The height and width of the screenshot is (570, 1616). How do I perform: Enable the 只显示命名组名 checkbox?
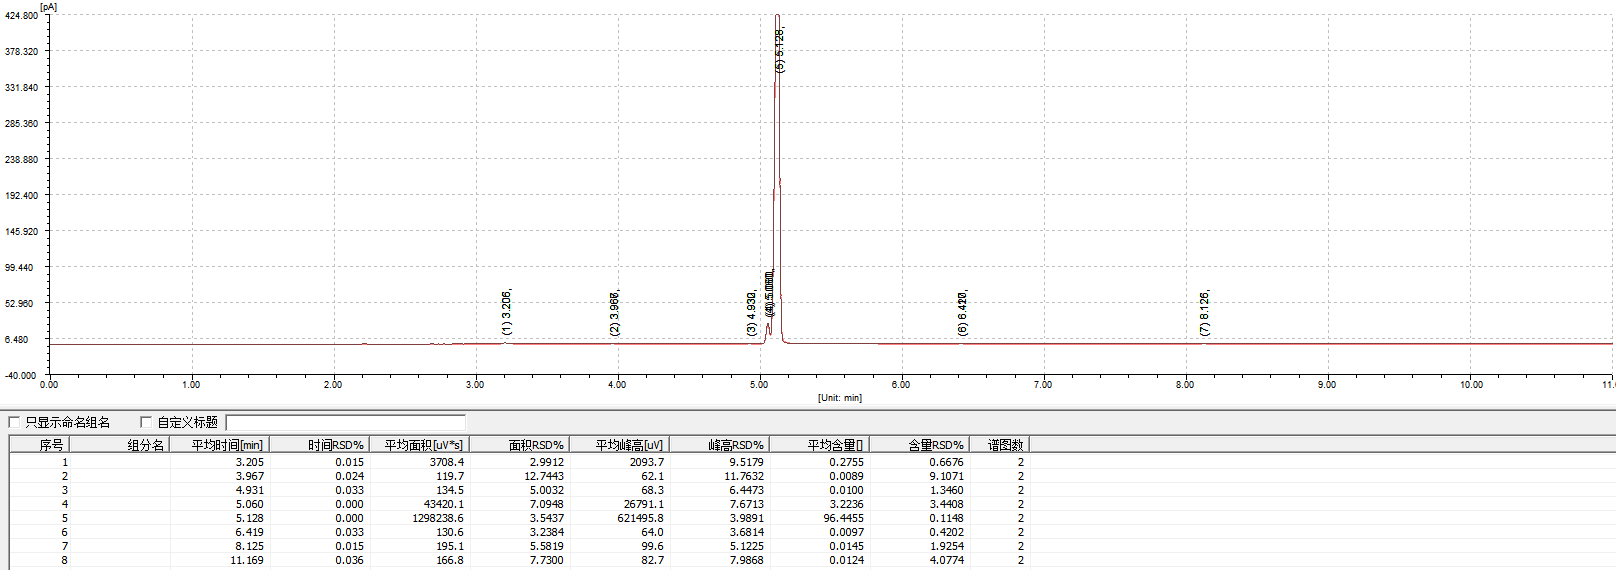(14, 422)
